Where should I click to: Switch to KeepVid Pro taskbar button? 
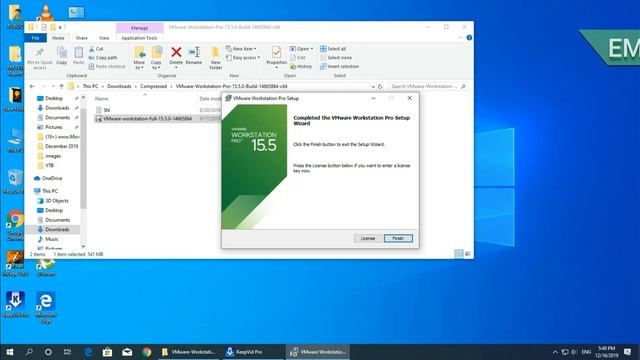pyautogui.click(x=253, y=352)
